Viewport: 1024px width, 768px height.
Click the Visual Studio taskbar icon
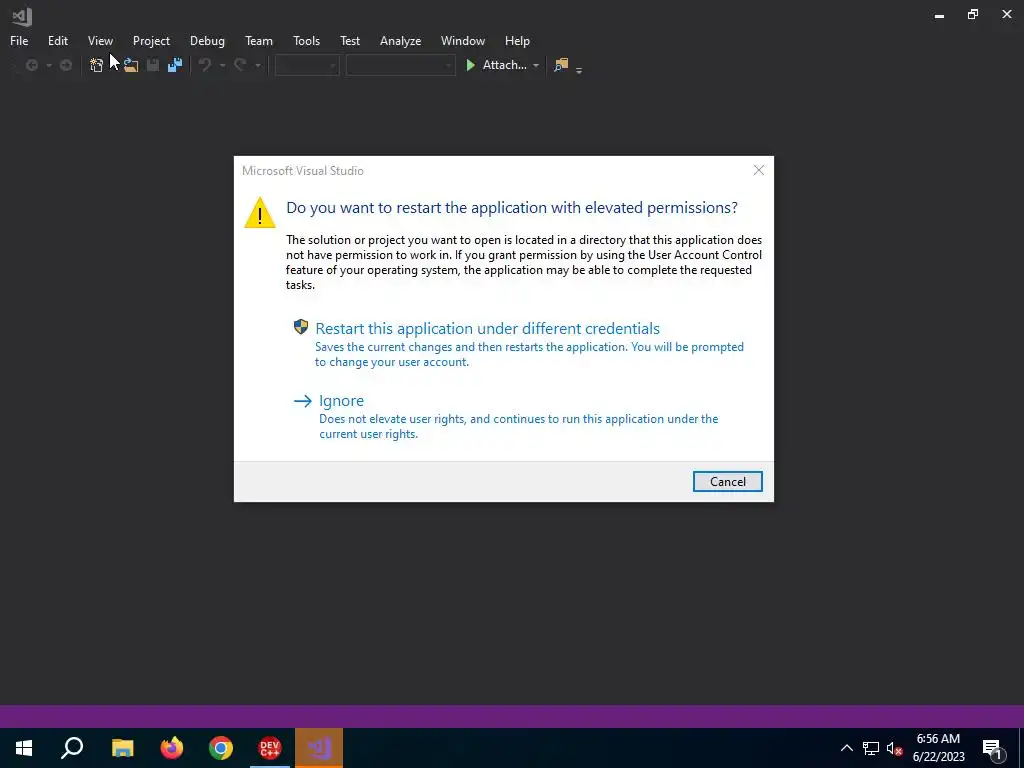[x=319, y=748]
